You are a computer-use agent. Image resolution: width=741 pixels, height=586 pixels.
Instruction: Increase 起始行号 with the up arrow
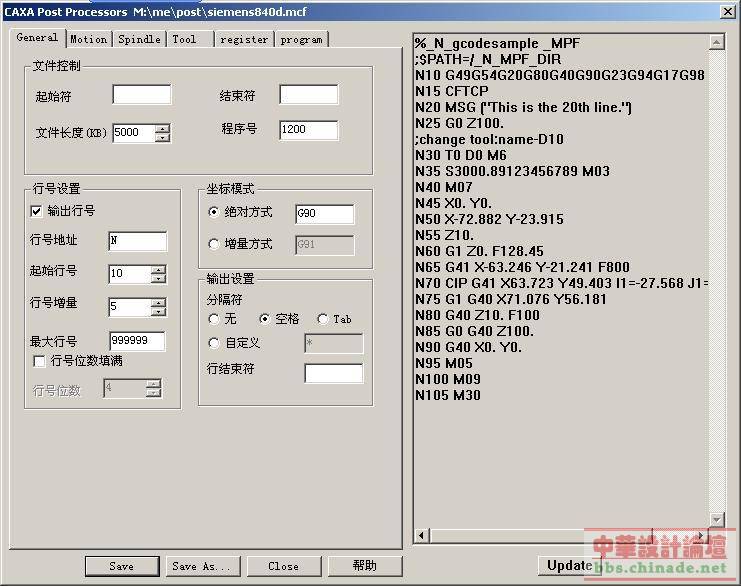[158, 270]
